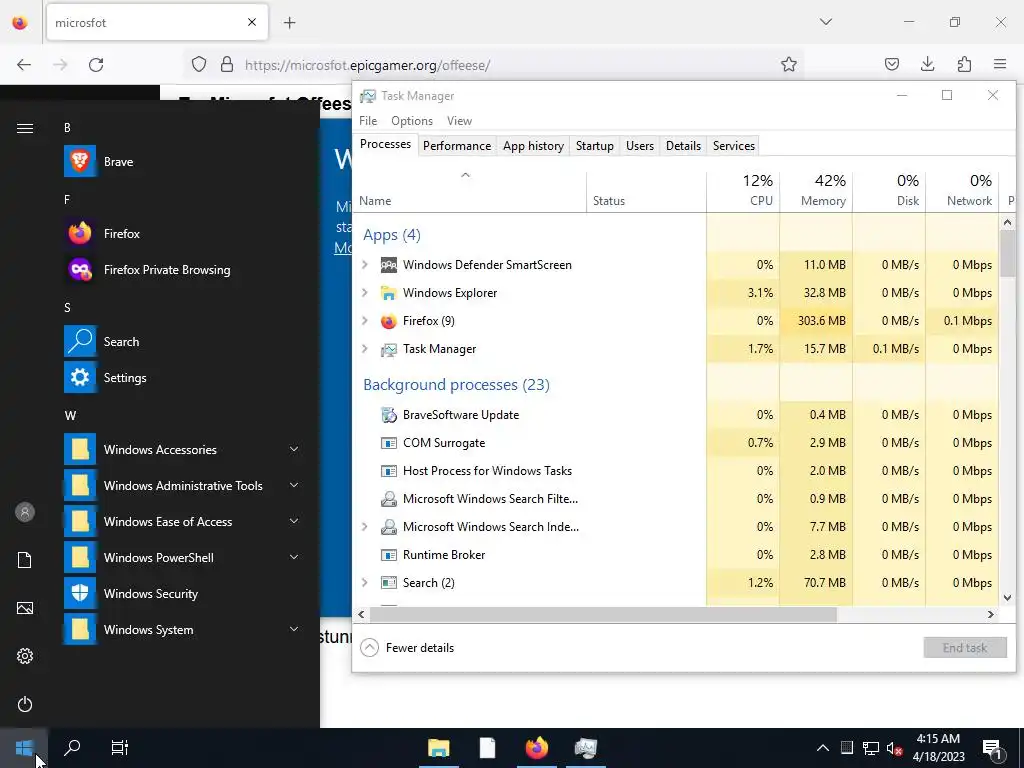
Task: Expand Microsoft Windows Search Indexer row
Action: 365,526
